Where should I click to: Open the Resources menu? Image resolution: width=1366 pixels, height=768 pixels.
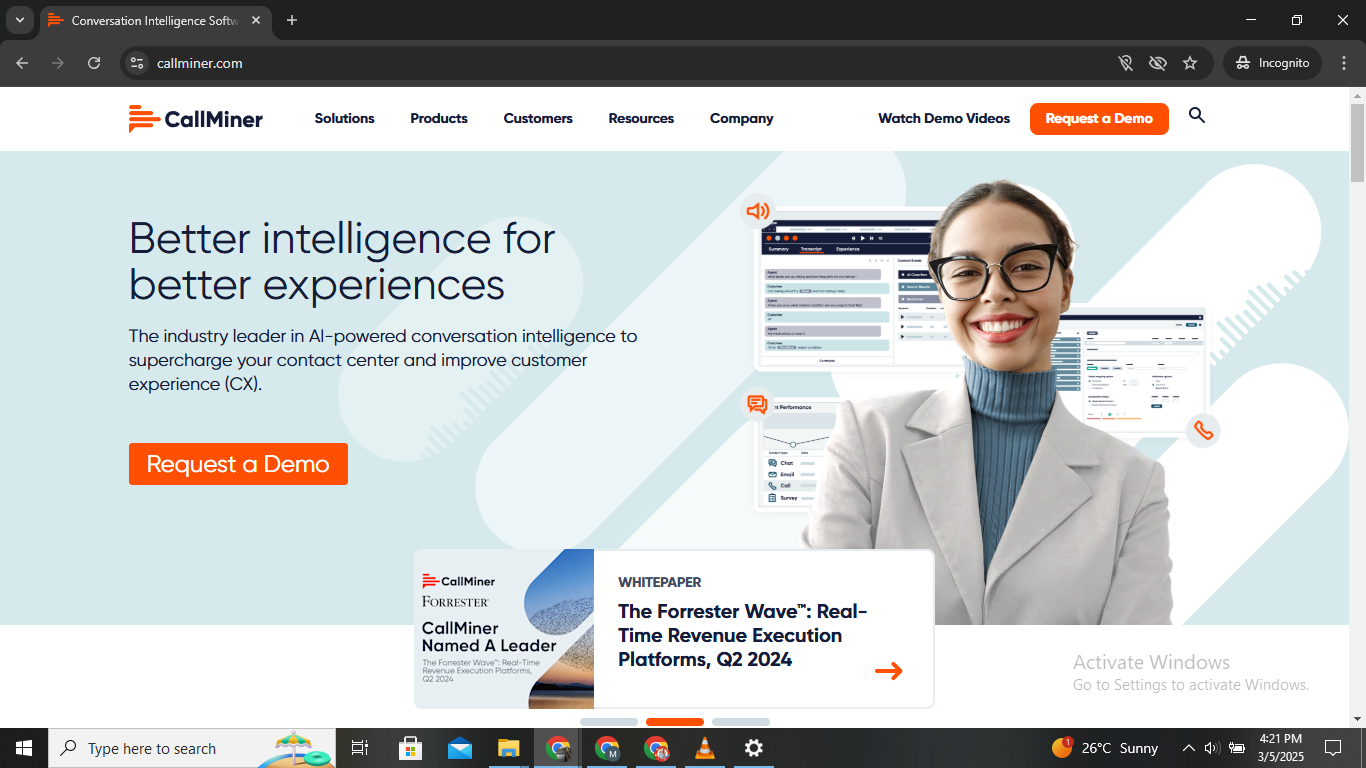(x=641, y=118)
